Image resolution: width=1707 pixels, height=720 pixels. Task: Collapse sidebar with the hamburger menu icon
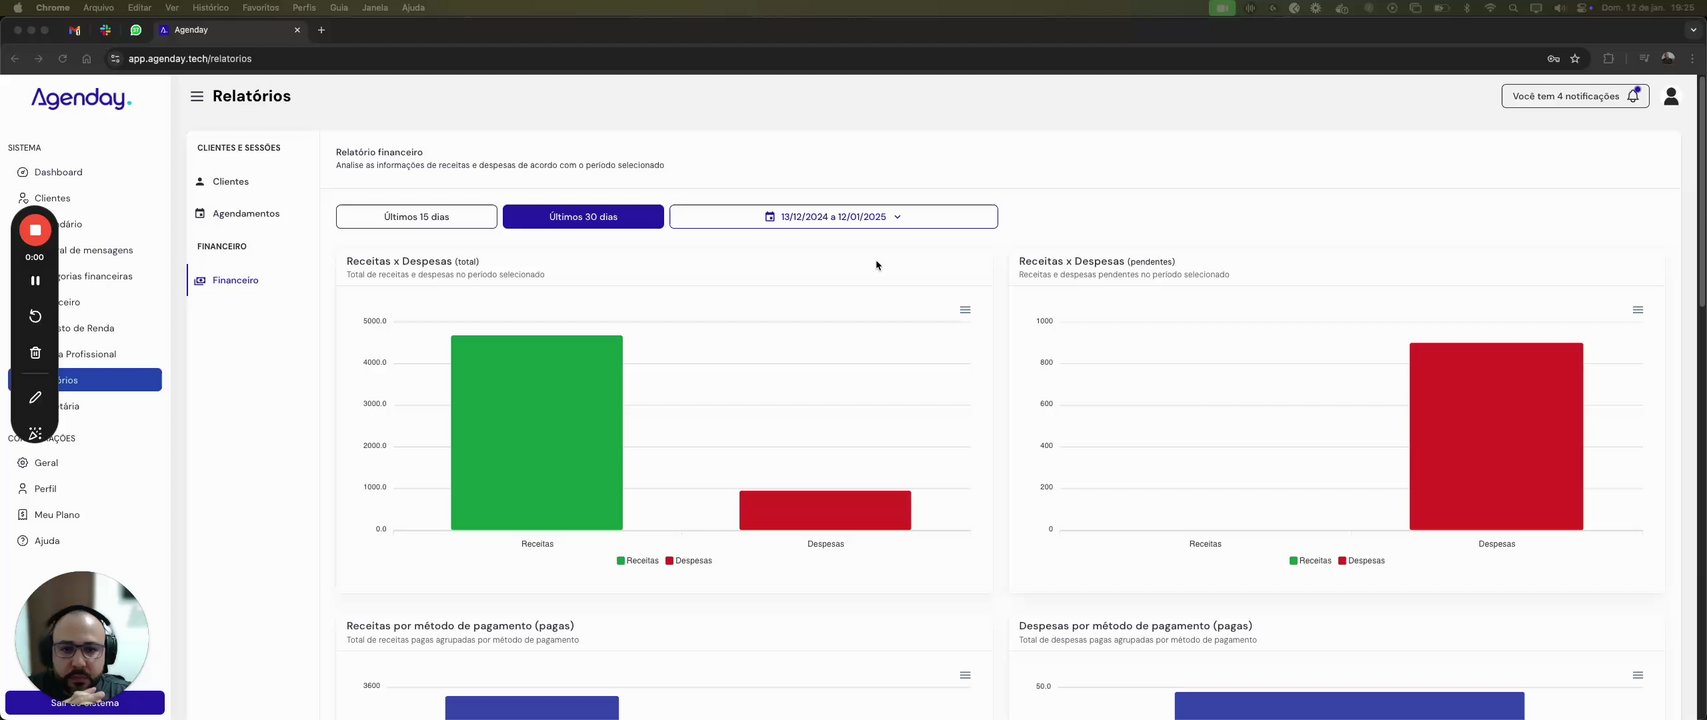(197, 96)
